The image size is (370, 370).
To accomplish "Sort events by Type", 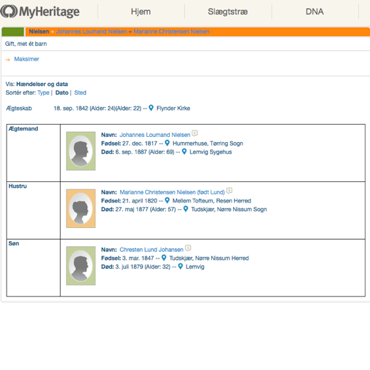I will (43, 93).
